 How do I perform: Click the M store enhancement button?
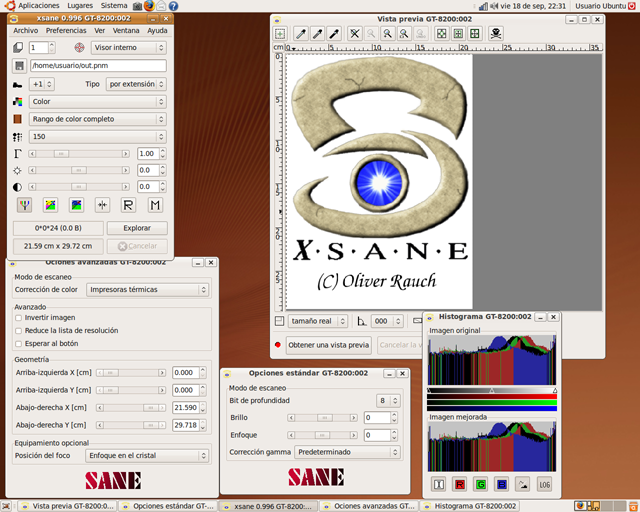coord(155,205)
